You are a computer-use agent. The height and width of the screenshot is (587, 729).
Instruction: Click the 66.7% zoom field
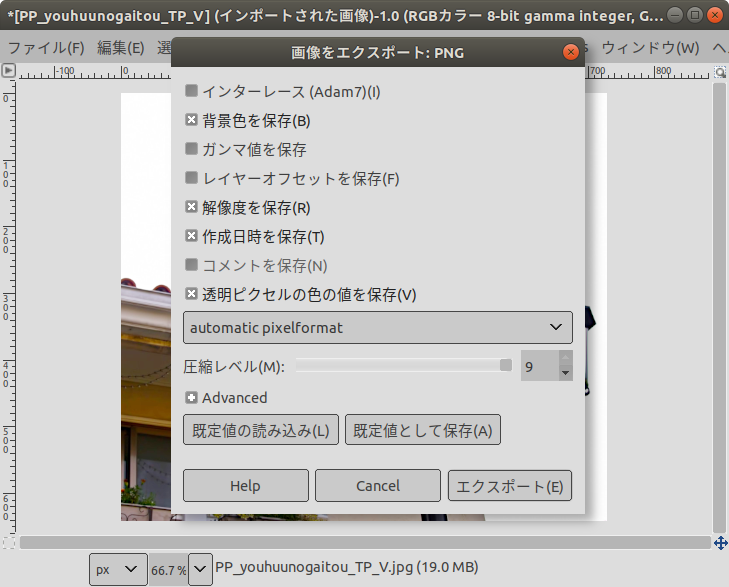[168, 569]
